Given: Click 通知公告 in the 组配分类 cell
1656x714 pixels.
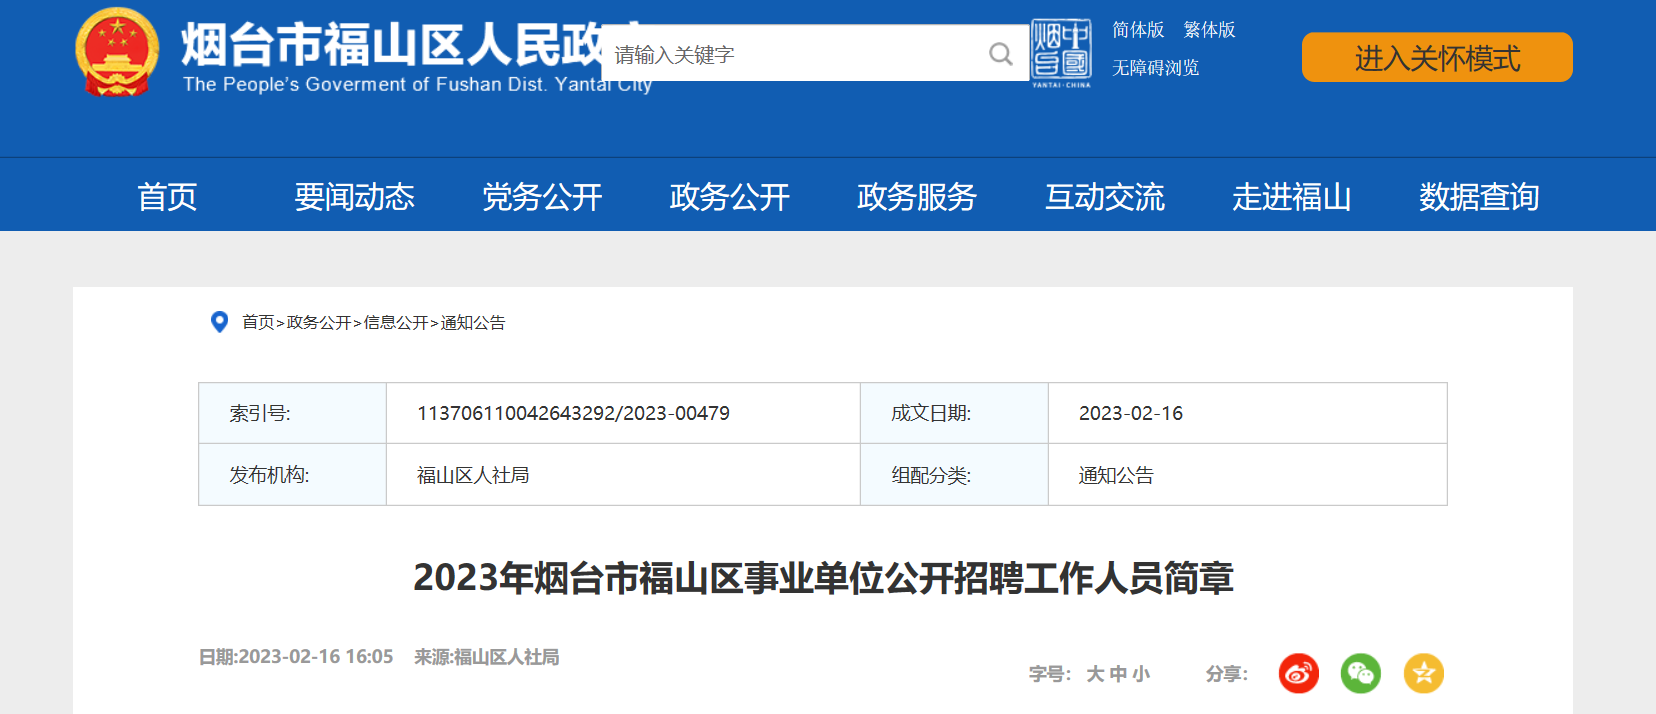Looking at the screenshot, I should (1116, 475).
